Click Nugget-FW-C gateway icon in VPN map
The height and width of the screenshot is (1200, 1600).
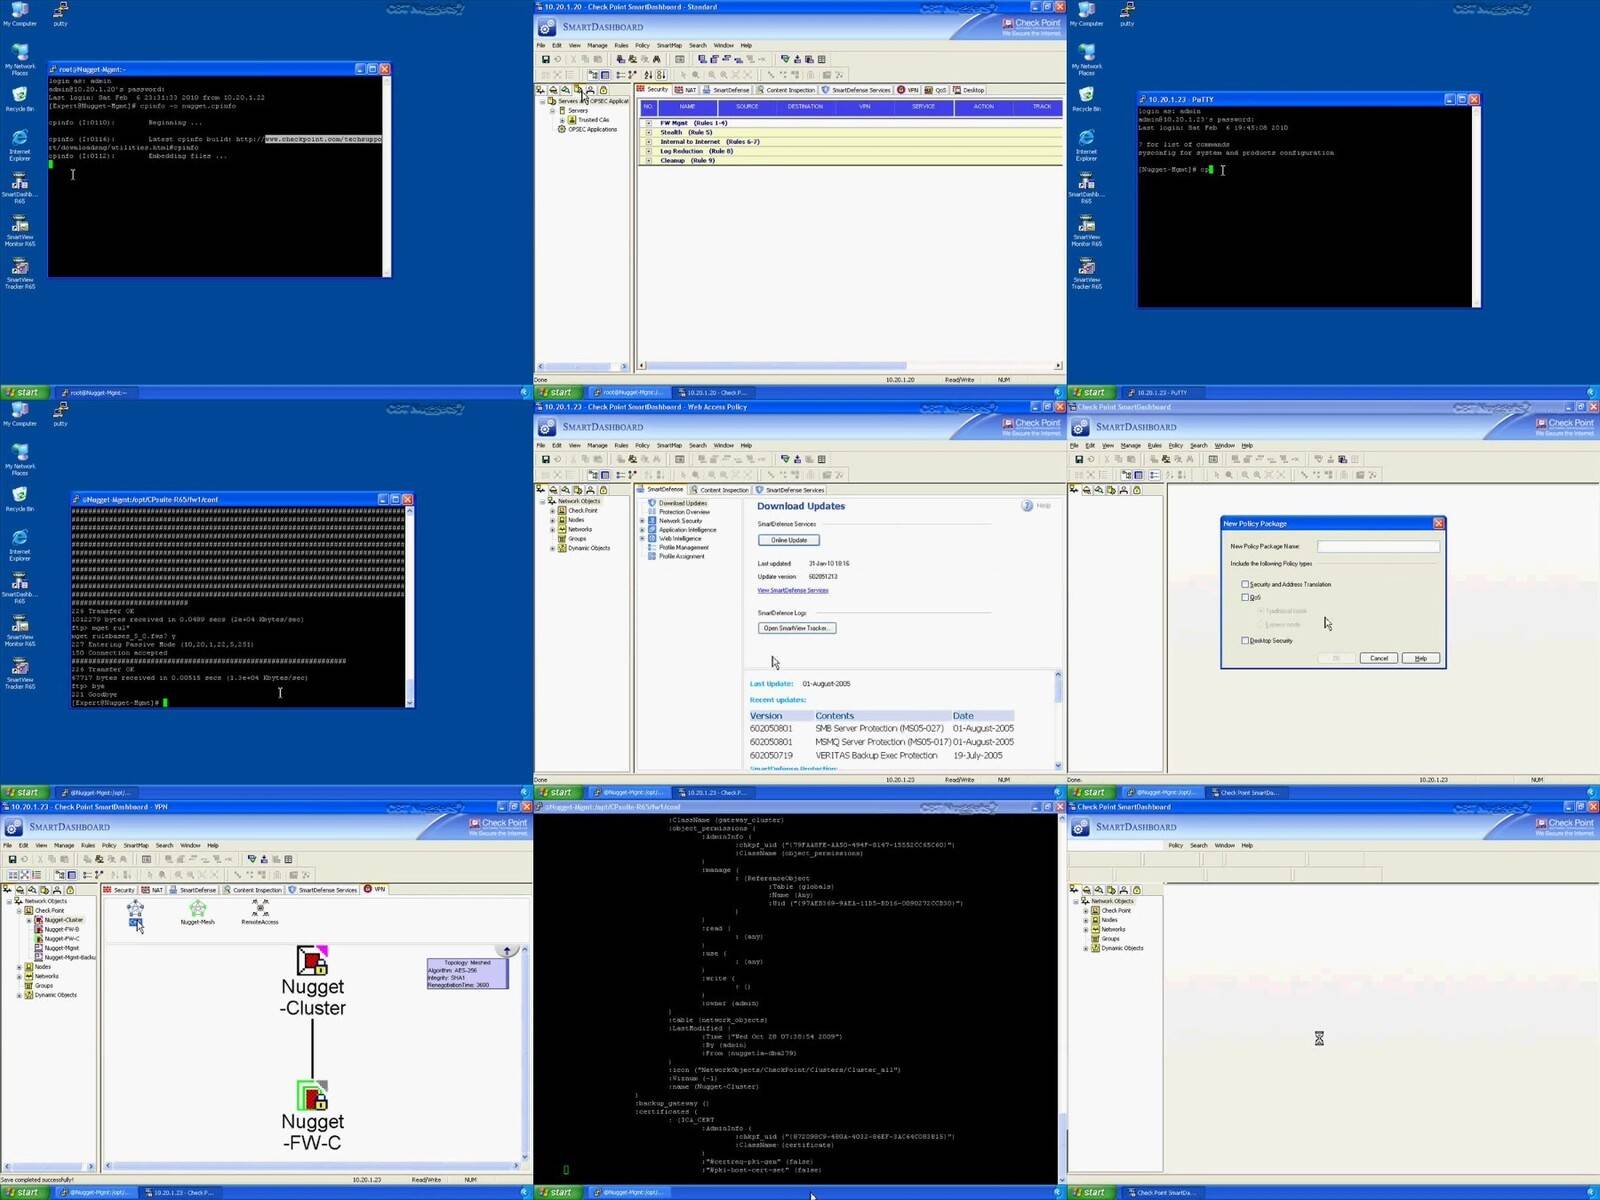click(x=313, y=1095)
